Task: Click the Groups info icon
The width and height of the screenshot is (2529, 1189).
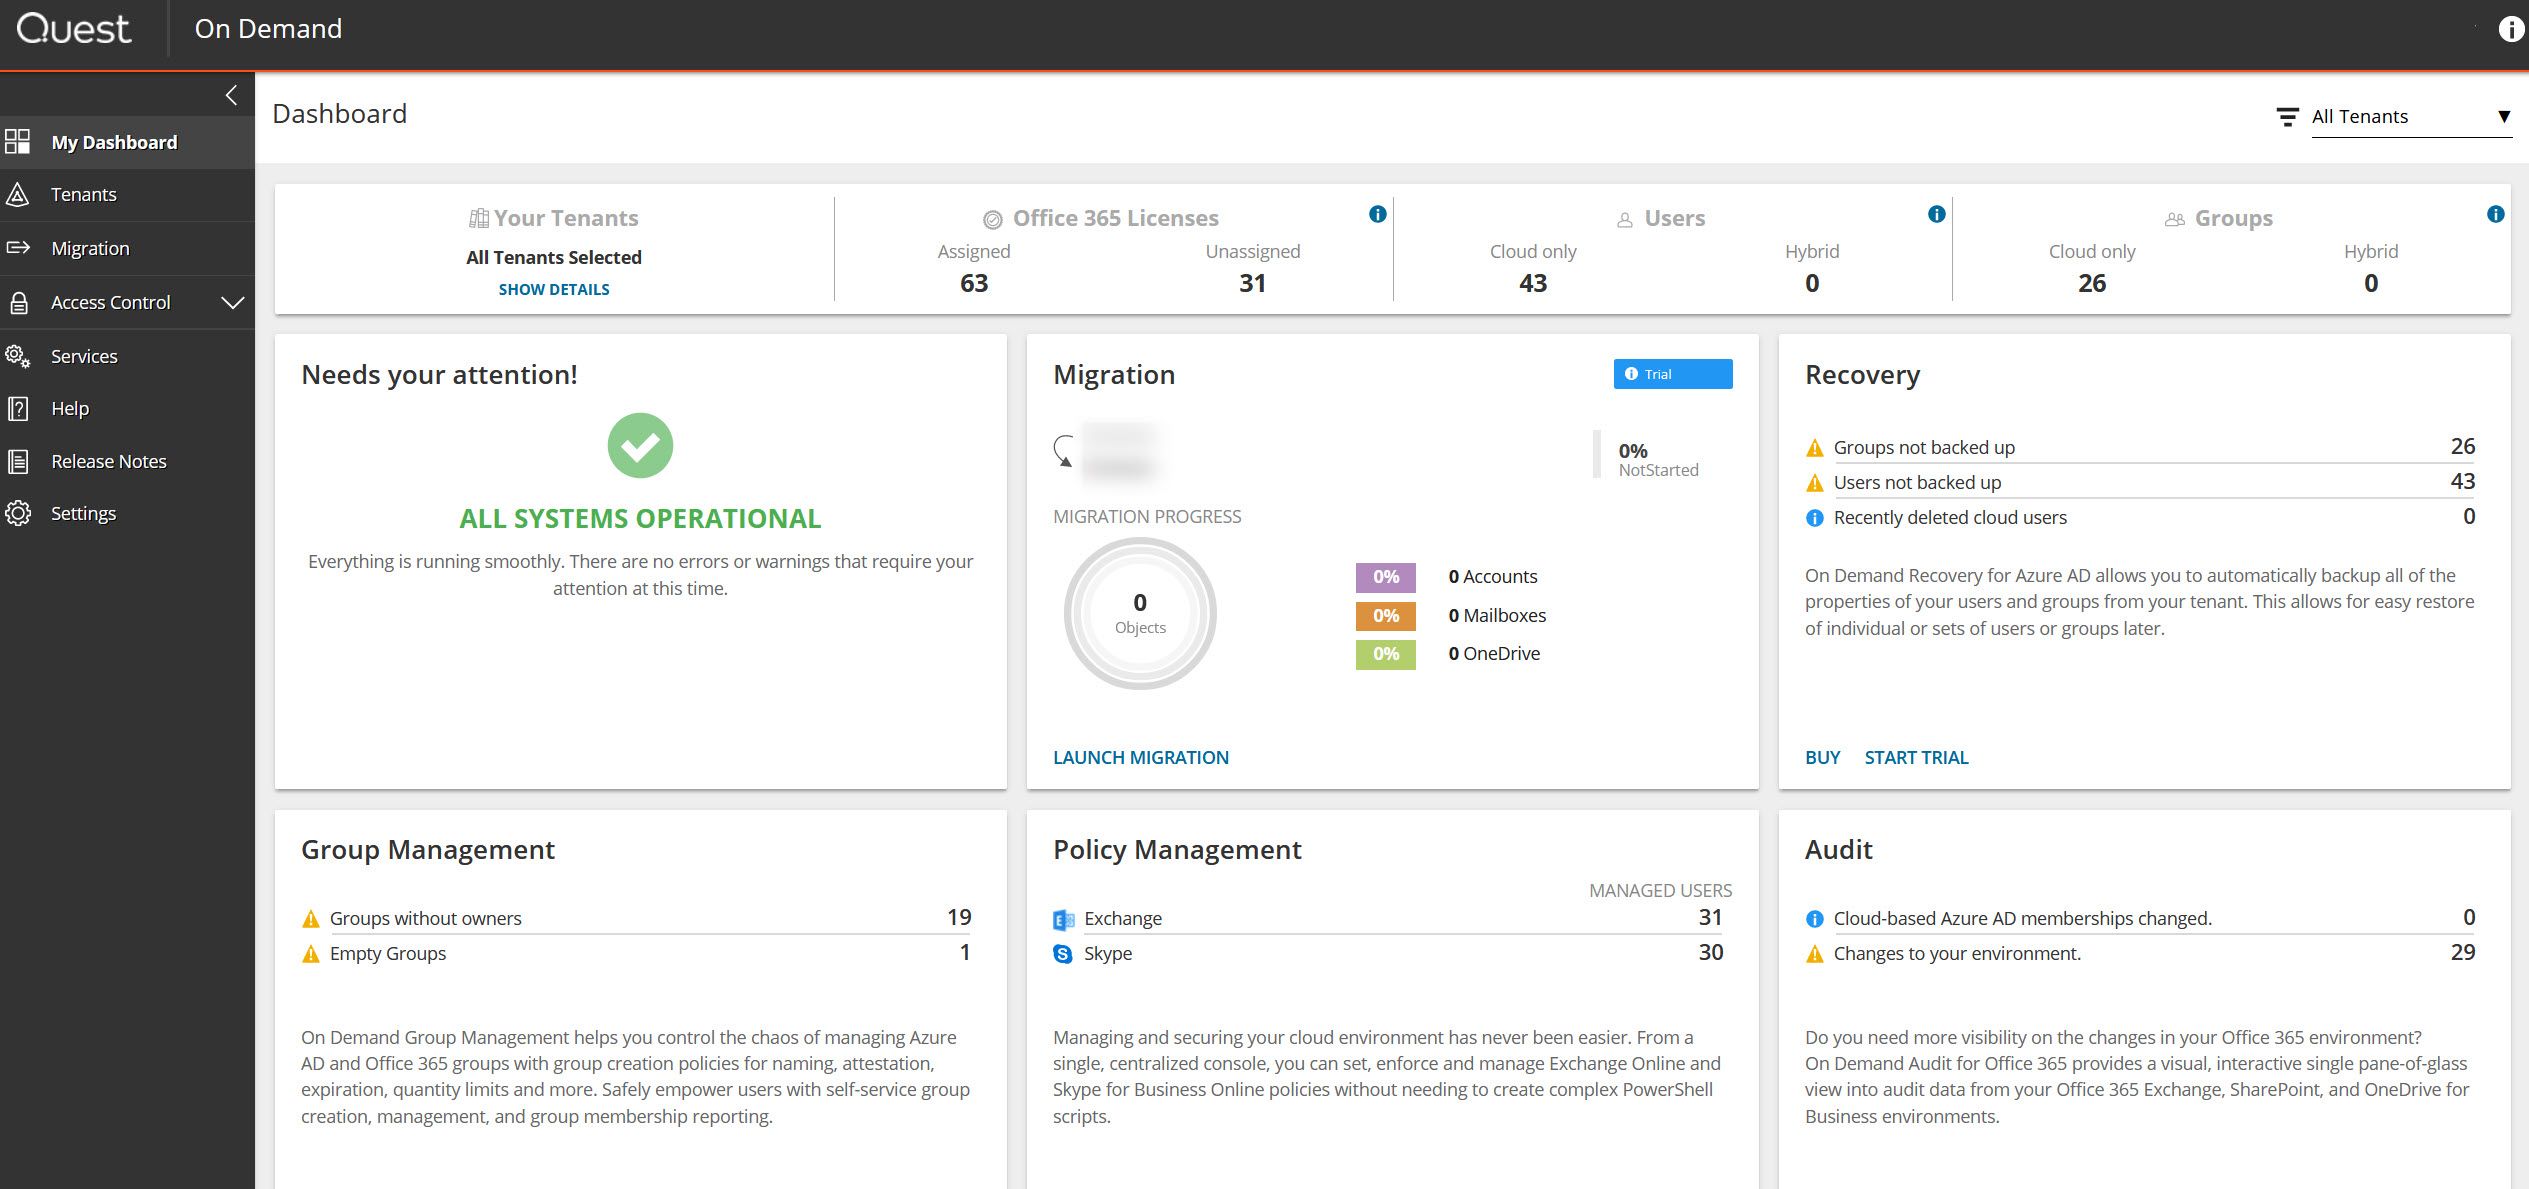Action: click(x=2495, y=214)
